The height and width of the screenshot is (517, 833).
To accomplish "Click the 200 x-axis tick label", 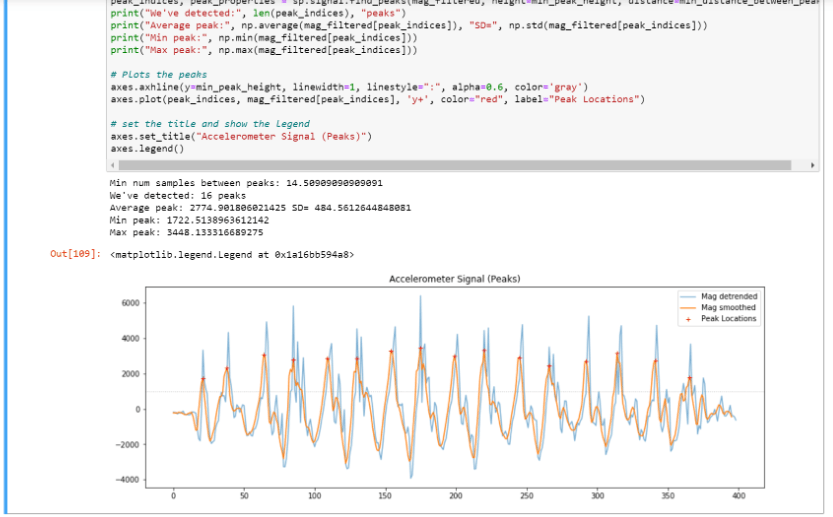I will coord(456,495).
